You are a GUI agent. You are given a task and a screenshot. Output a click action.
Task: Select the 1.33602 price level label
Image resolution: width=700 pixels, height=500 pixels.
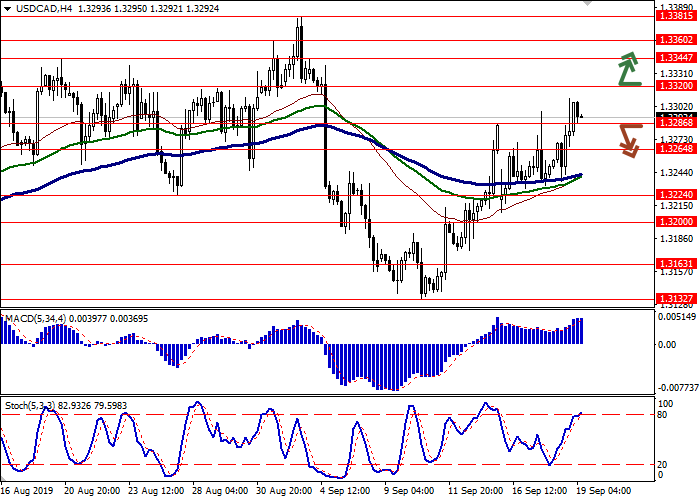click(x=671, y=40)
